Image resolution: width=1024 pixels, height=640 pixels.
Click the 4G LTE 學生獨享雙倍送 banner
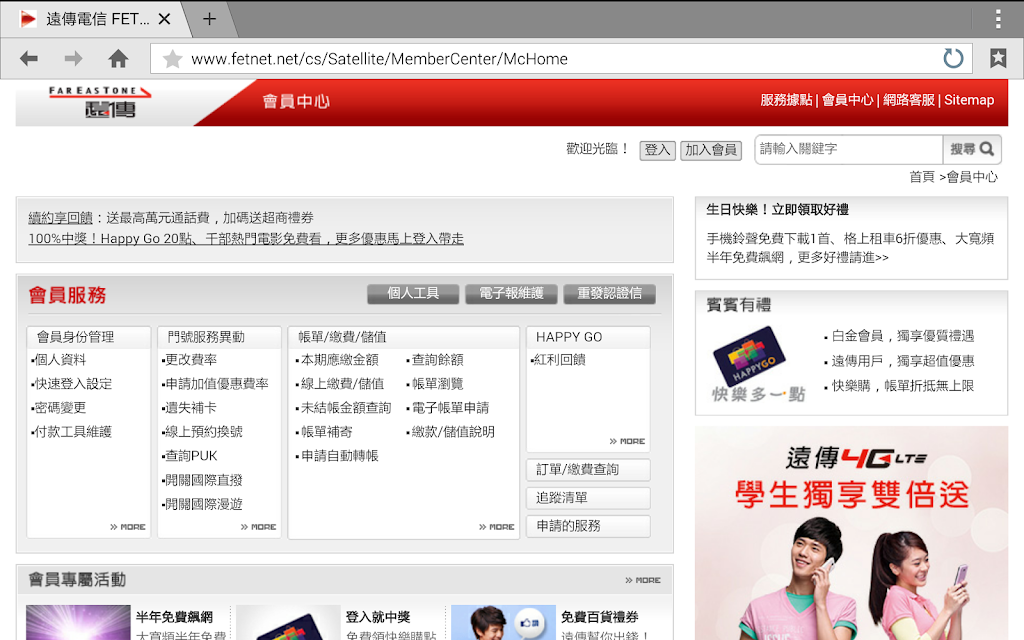point(852,533)
